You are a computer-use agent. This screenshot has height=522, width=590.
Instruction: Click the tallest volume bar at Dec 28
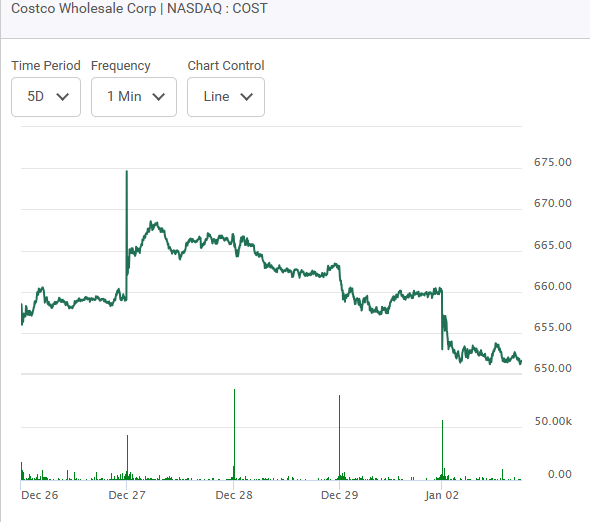pos(234,434)
